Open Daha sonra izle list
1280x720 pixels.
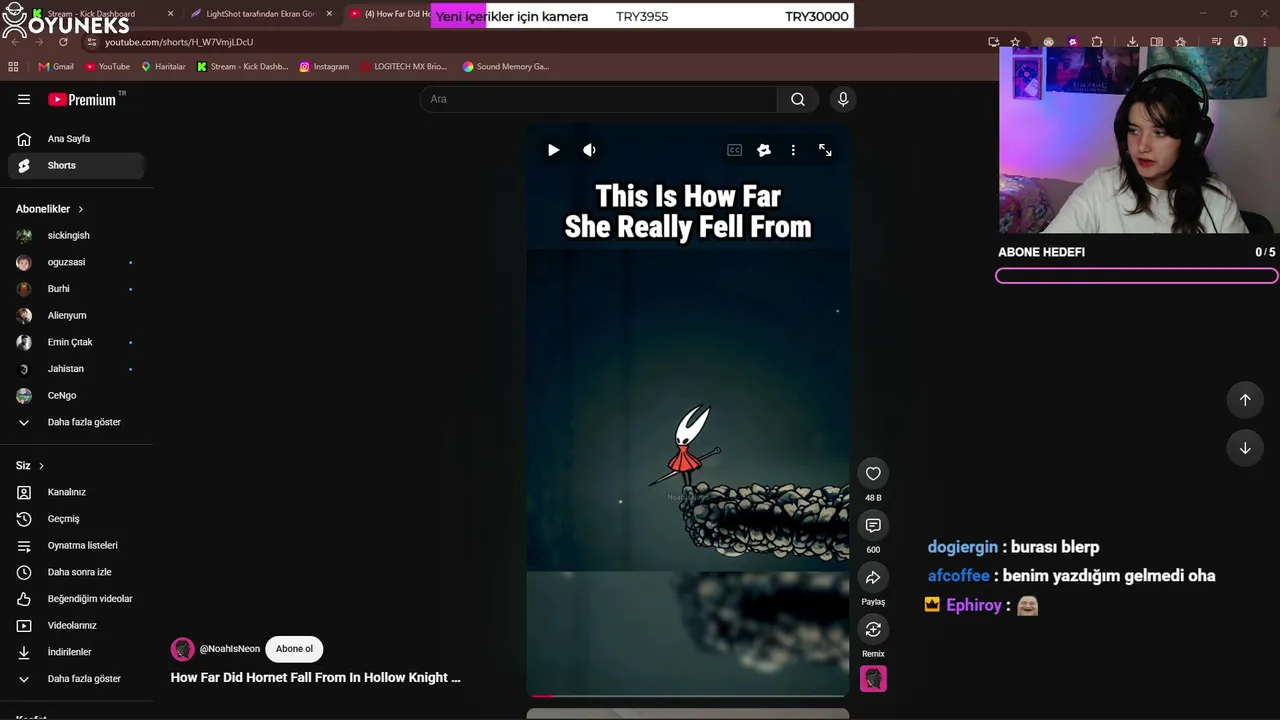(x=76, y=572)
